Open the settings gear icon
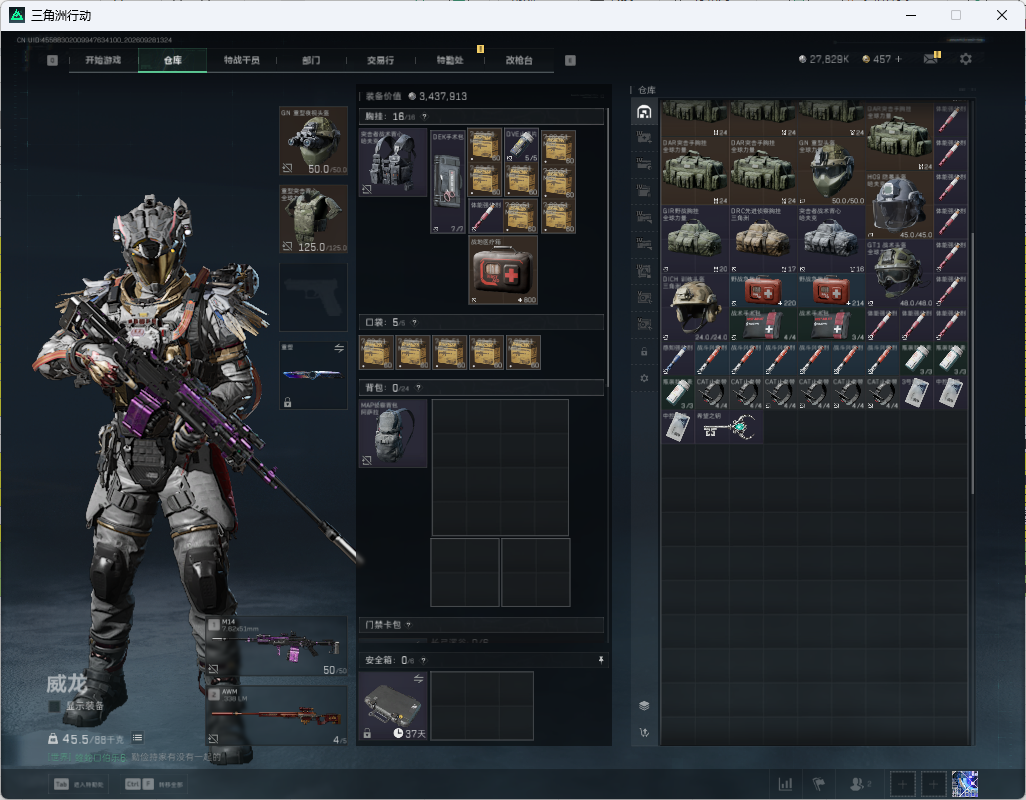 pos(965,59)
